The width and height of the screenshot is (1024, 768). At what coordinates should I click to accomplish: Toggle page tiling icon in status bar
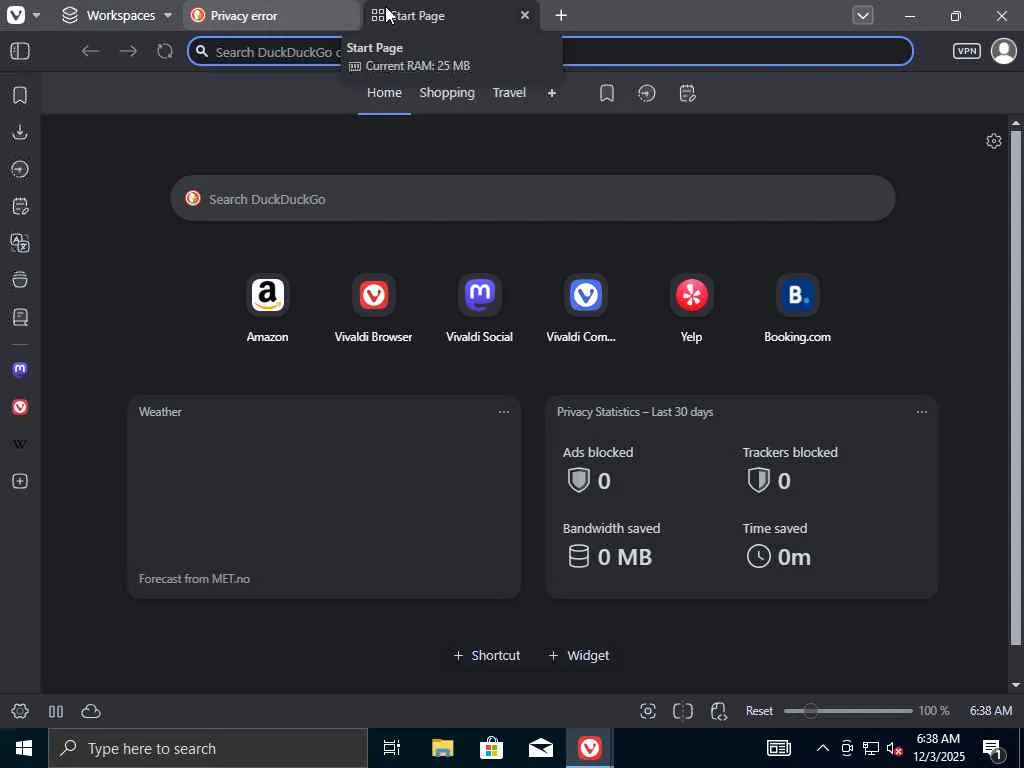682,711
